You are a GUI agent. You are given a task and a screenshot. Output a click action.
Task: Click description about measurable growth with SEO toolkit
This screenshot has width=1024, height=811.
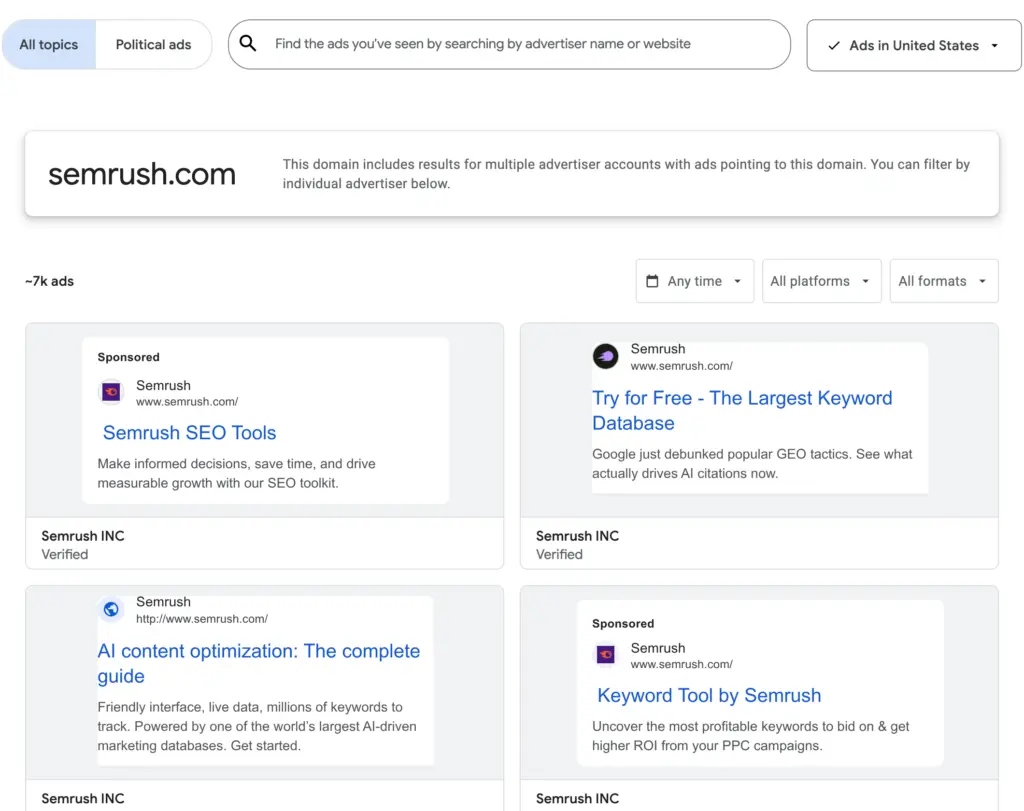(236, 473)
